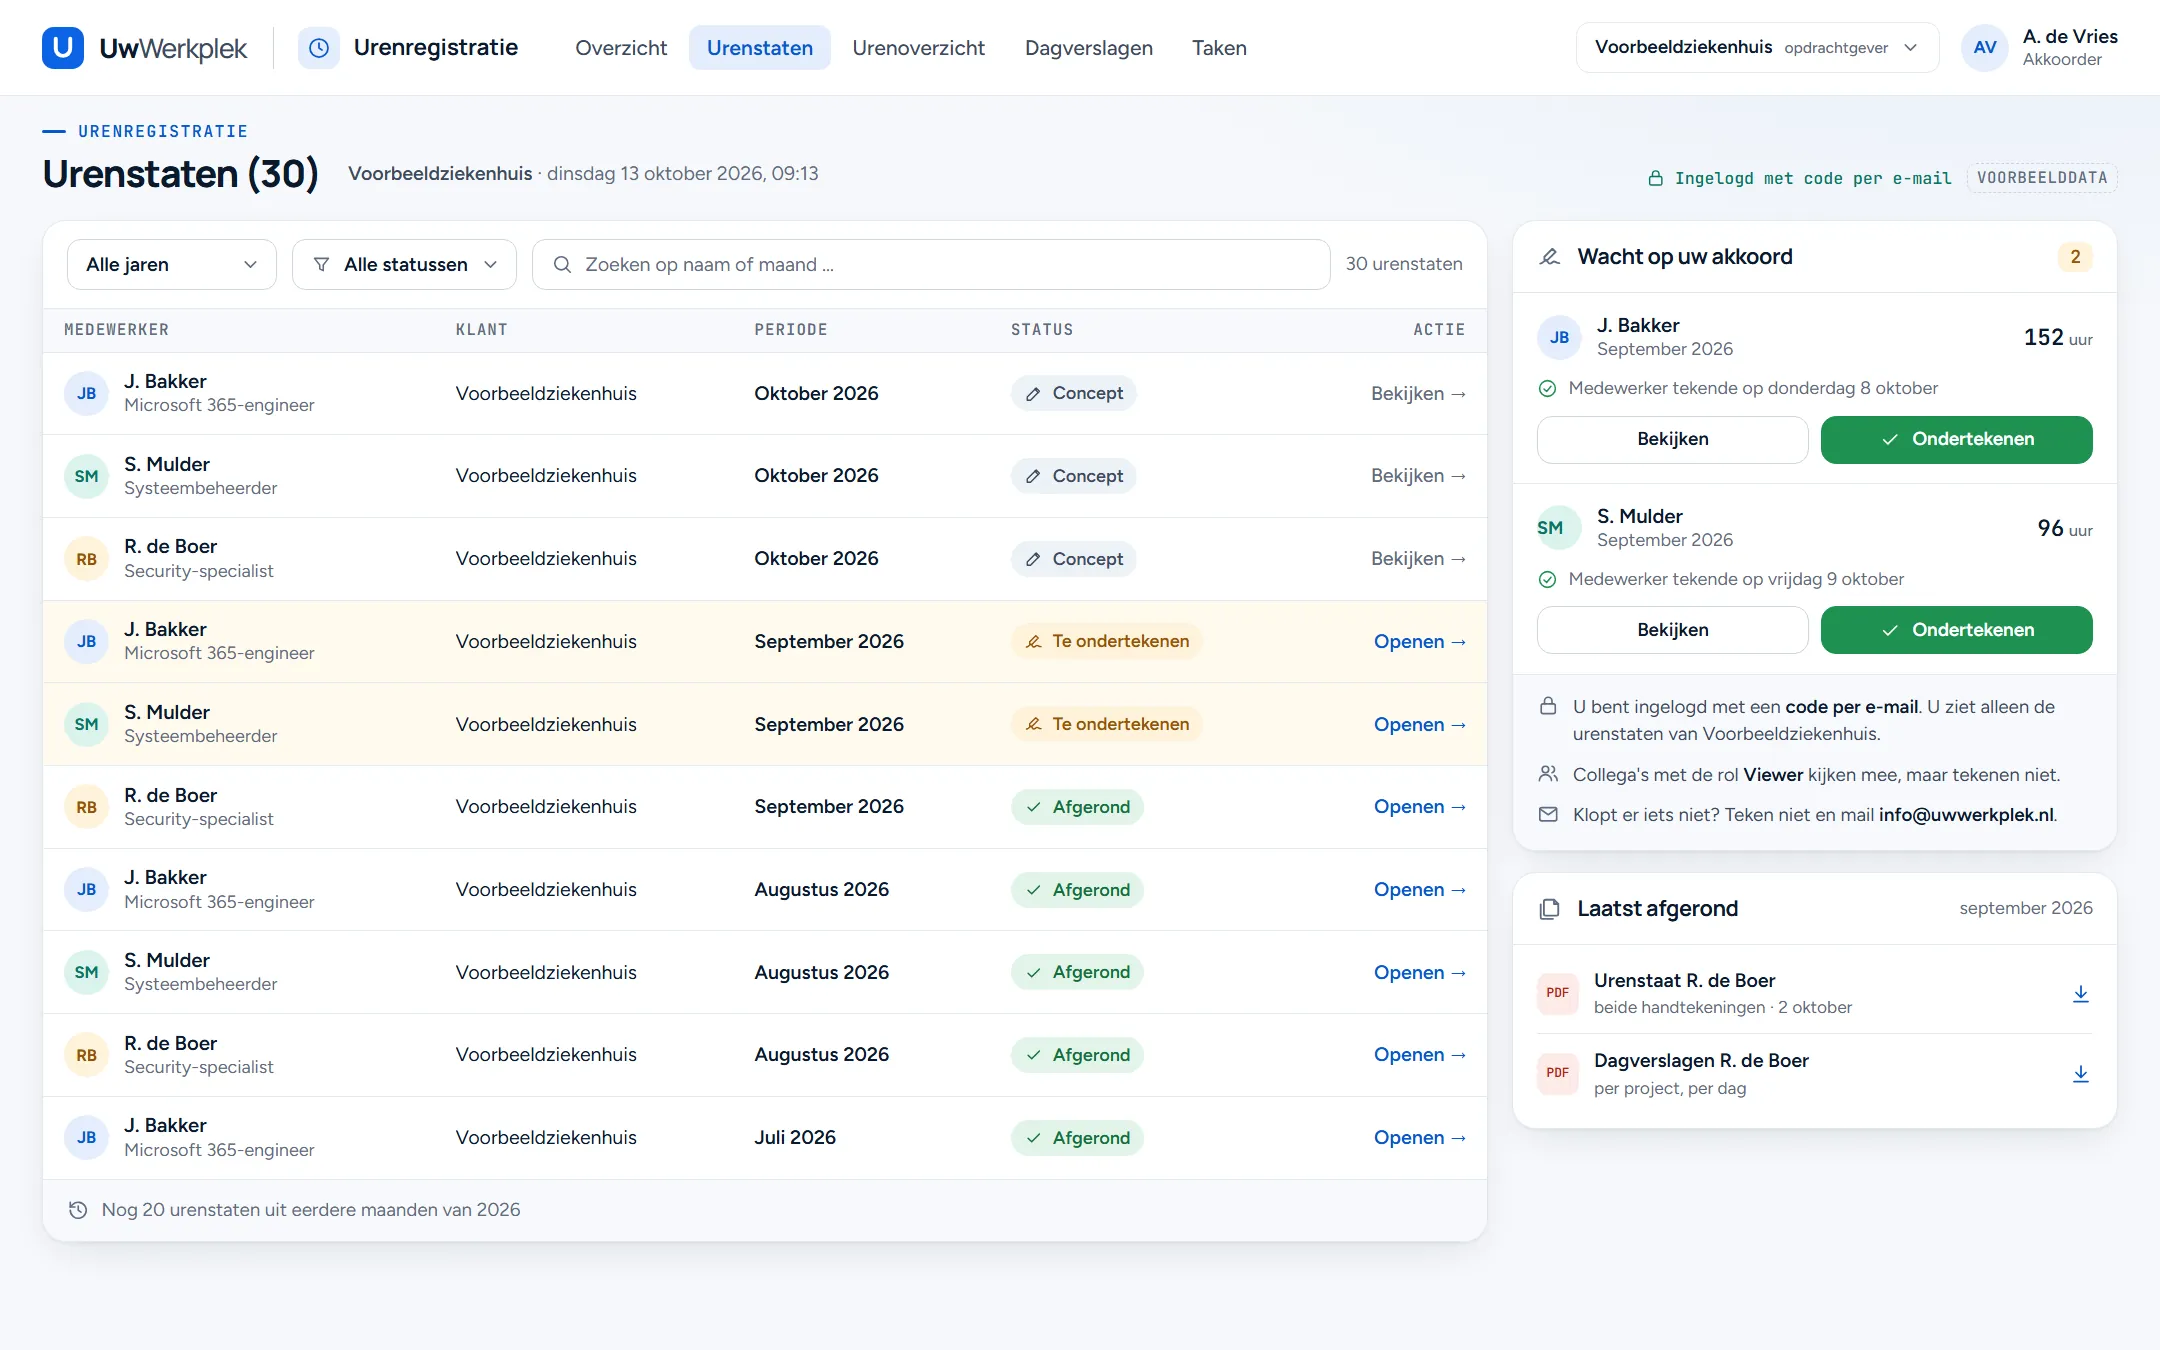Screen dimensions: 2160x1350
Task: Focus the Zoeken op naam of maand field
Action: pyautogui.click(x=931, y=264)
